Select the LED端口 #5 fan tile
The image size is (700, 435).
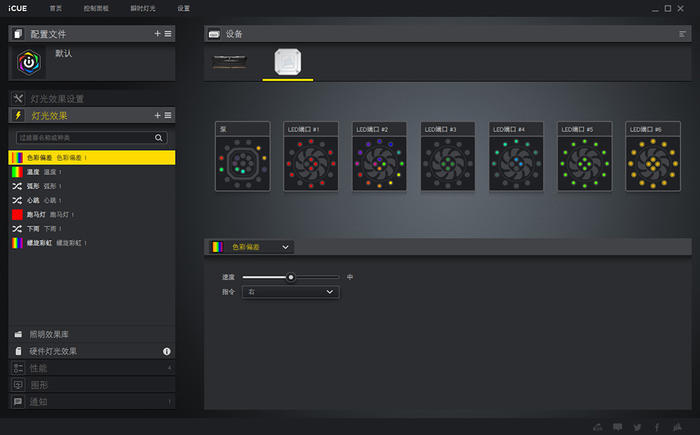[584, 156]
